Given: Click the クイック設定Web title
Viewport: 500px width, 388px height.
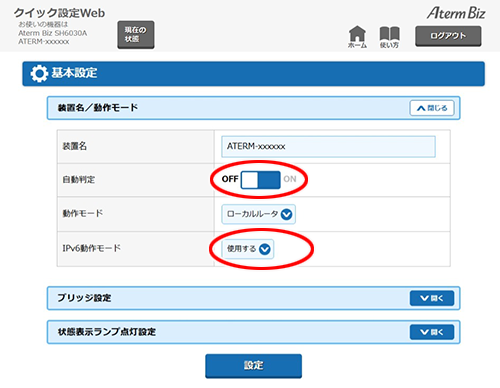Looking at the screenshot, I should [59, 13].
